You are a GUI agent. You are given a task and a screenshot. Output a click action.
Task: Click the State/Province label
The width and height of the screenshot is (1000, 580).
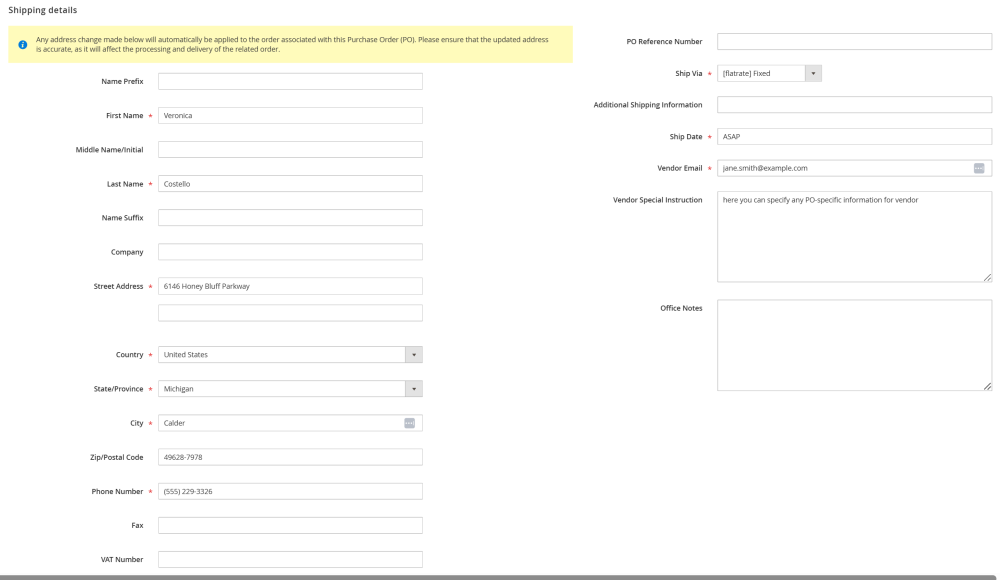(119, 389)
